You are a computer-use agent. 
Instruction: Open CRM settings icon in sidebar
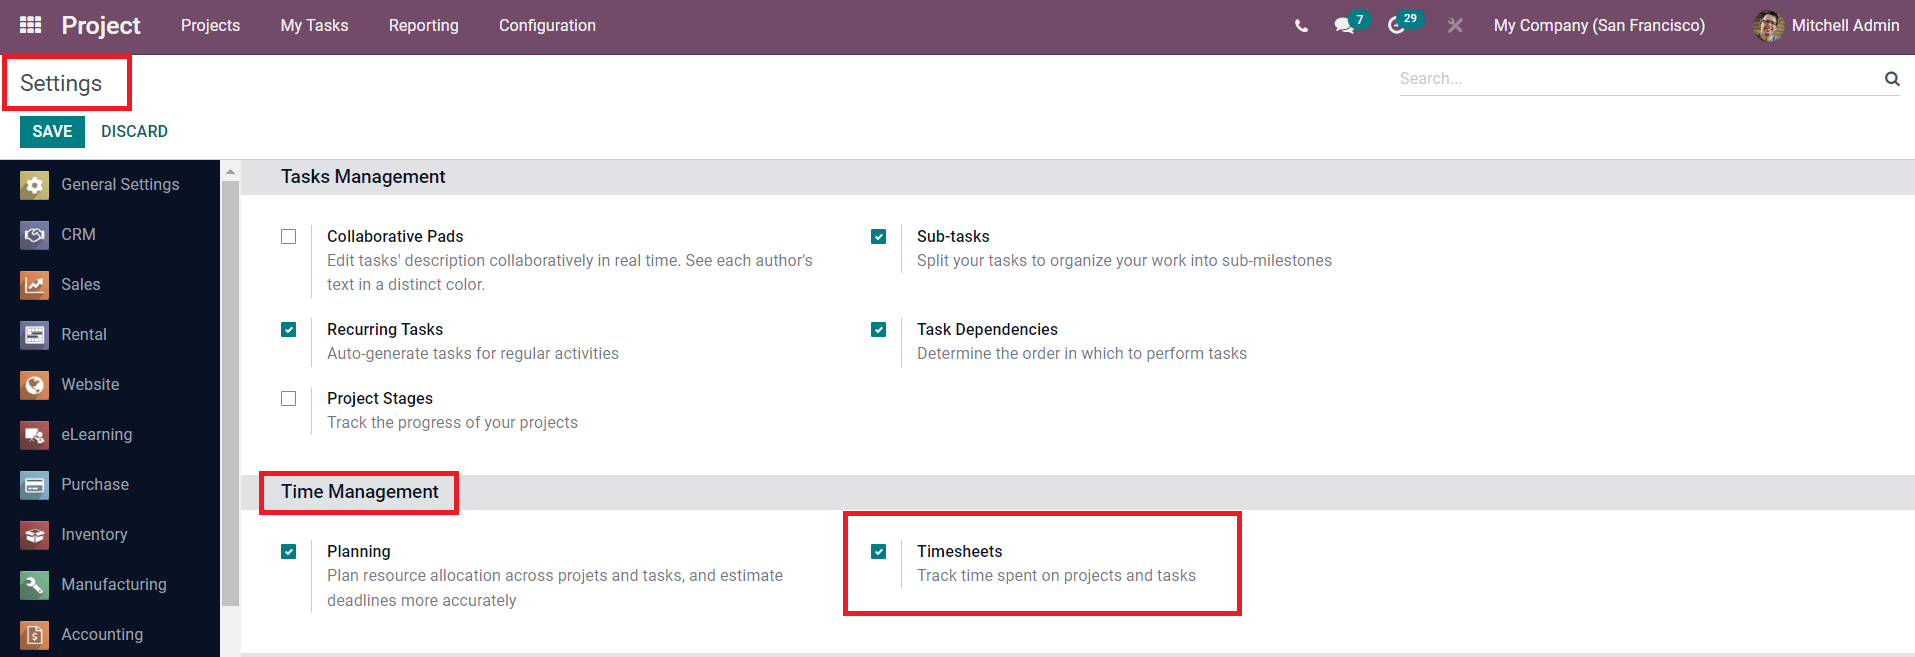pos(35,235)
